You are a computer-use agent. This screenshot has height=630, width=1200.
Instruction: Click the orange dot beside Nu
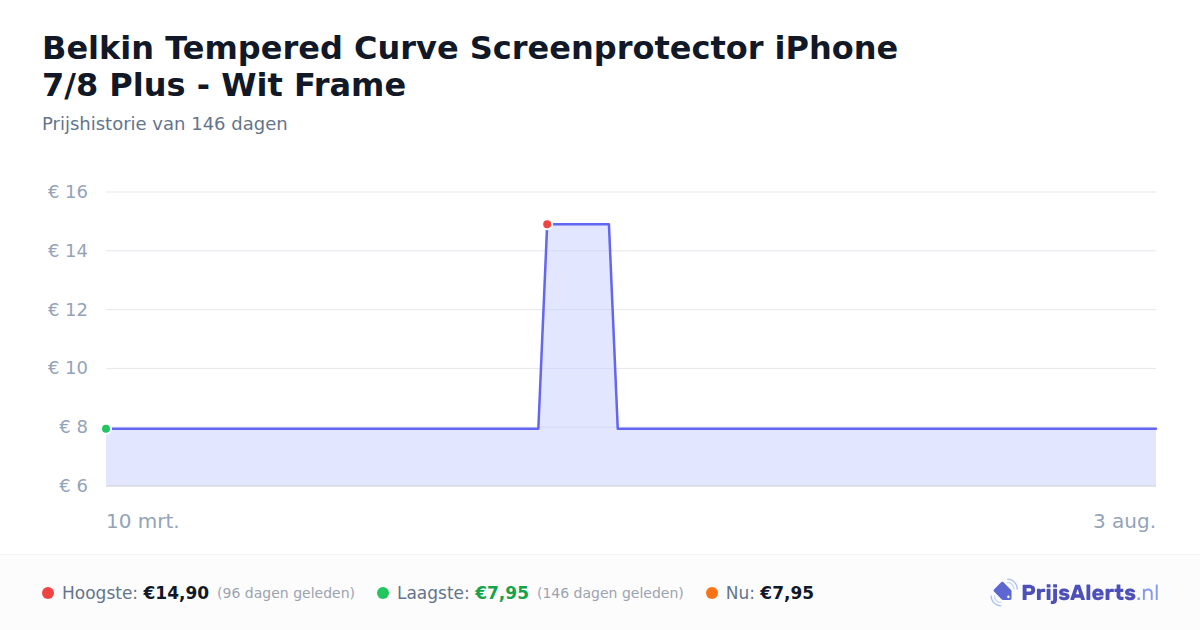point(712,593)
